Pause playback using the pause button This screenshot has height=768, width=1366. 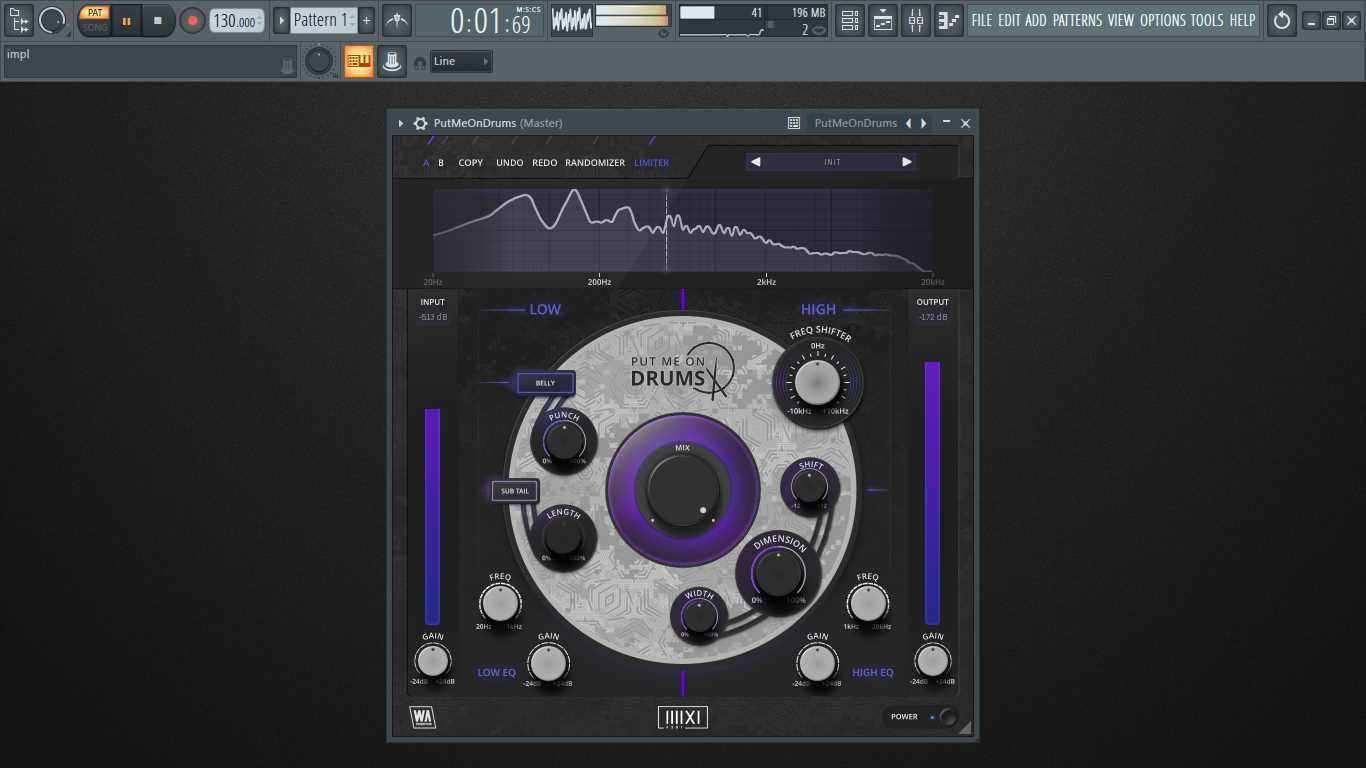pyautogui.click(x=127, y=20)
